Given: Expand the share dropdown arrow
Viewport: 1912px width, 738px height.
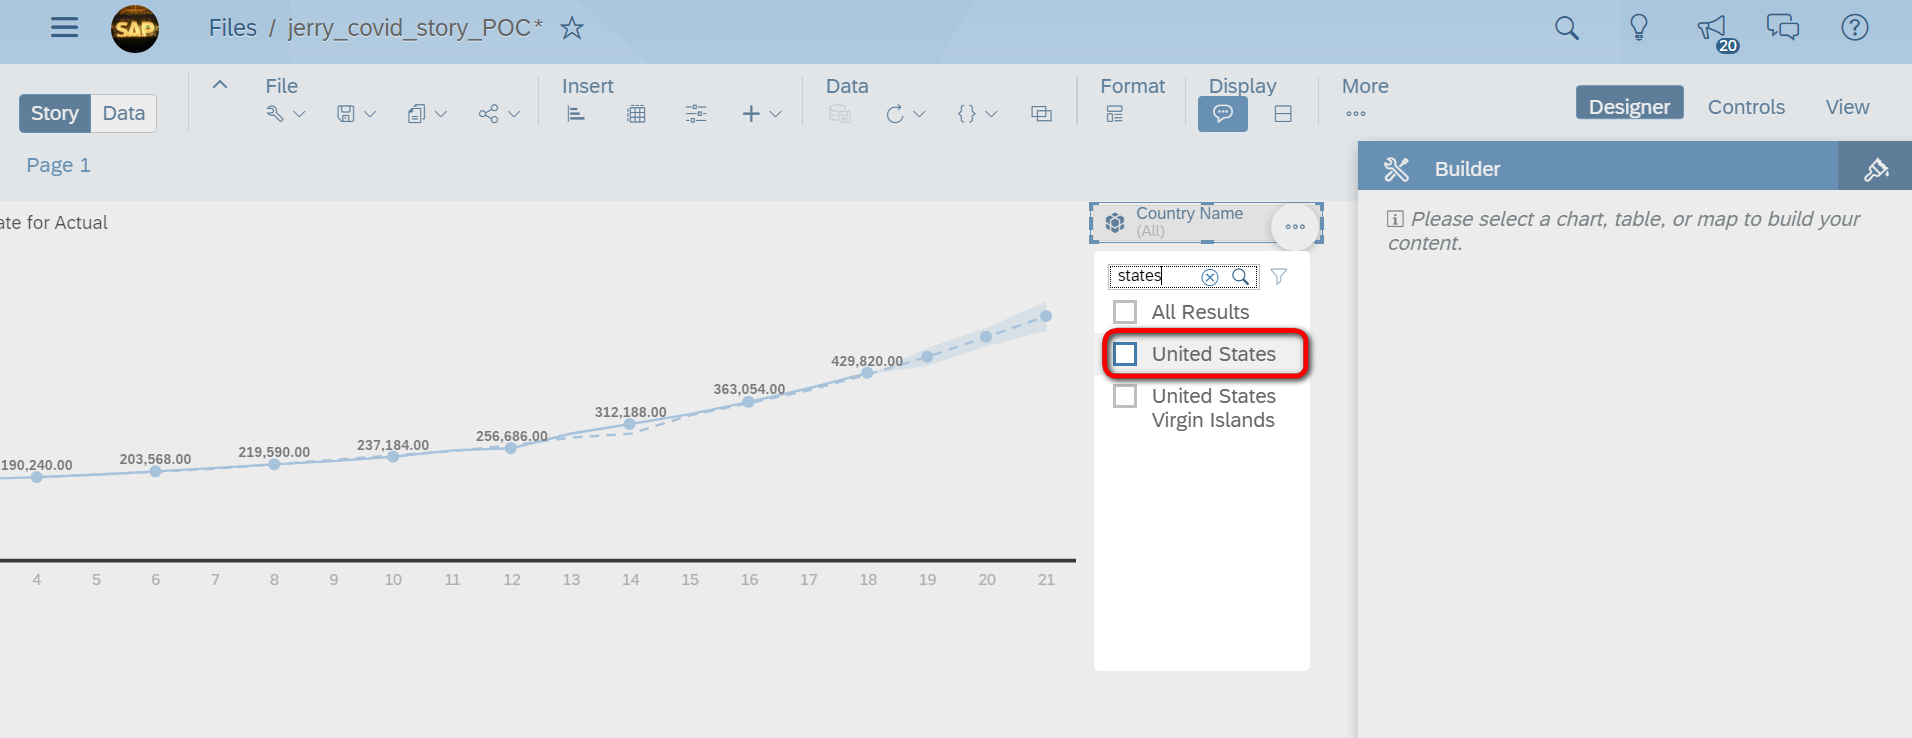Looking at the screenshot, I should click(514, 114).
